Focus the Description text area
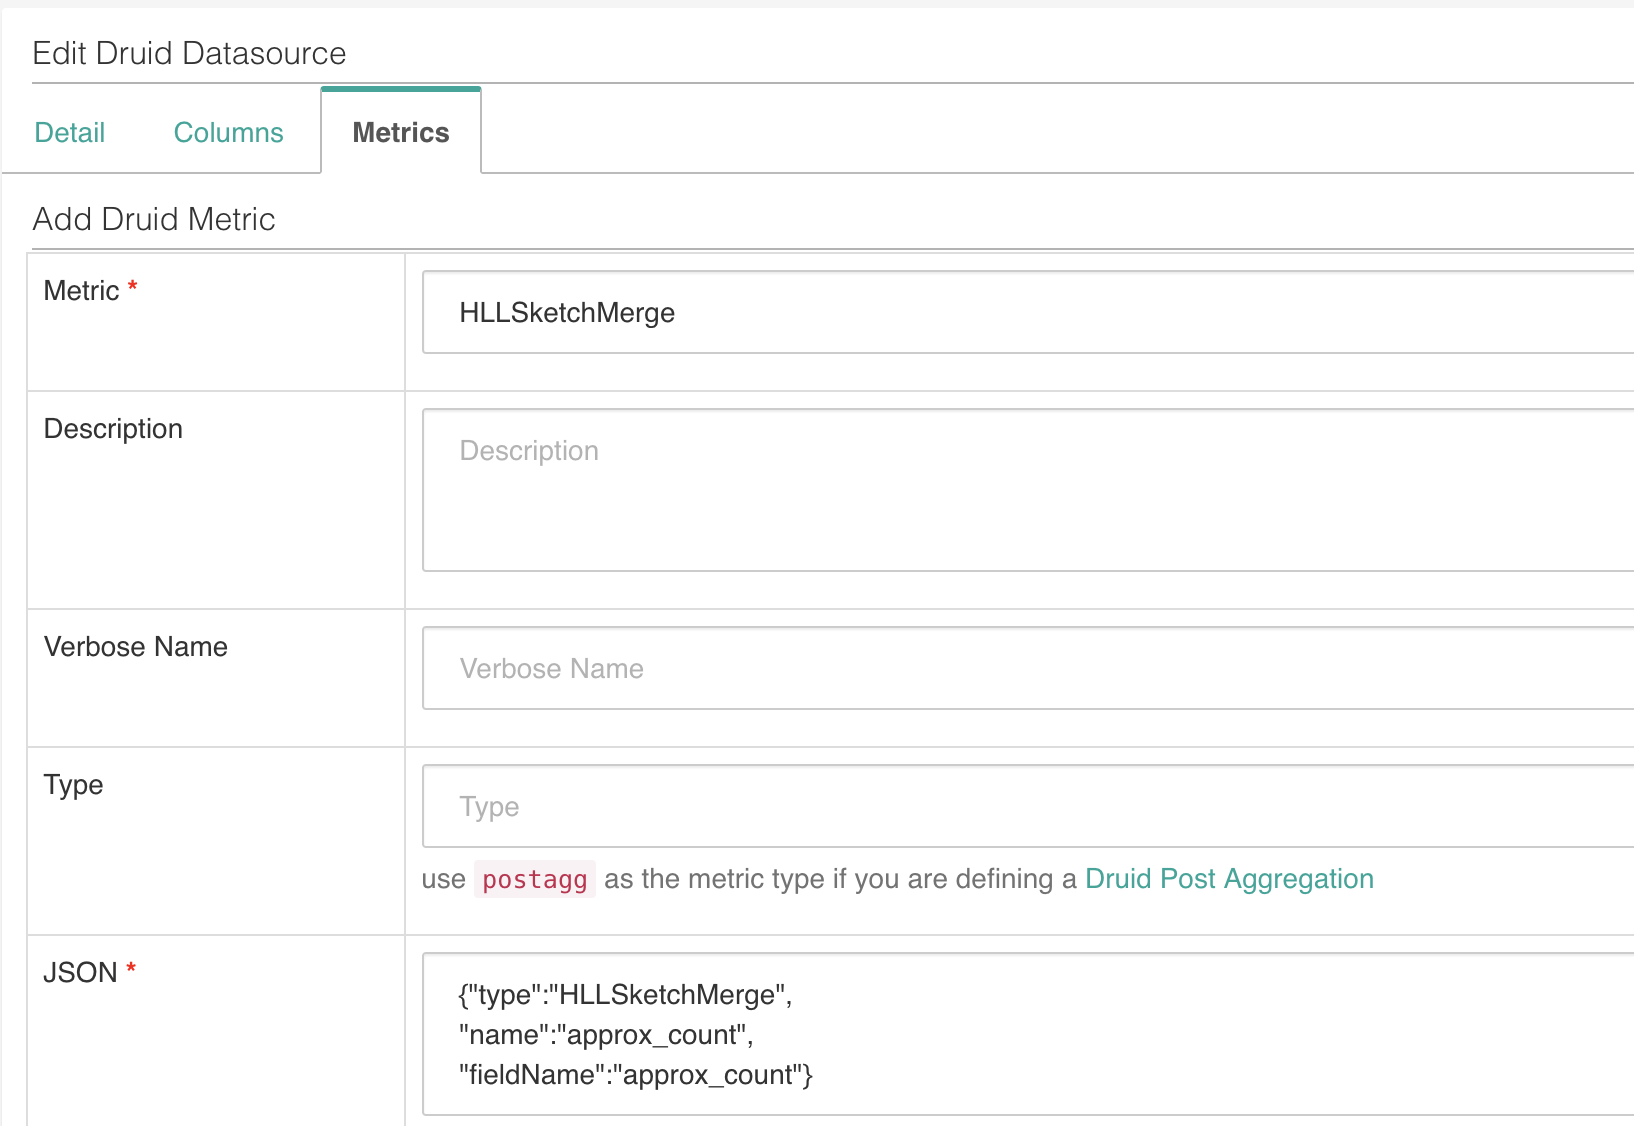The image size is (1634, 1126). point(1000,490)
